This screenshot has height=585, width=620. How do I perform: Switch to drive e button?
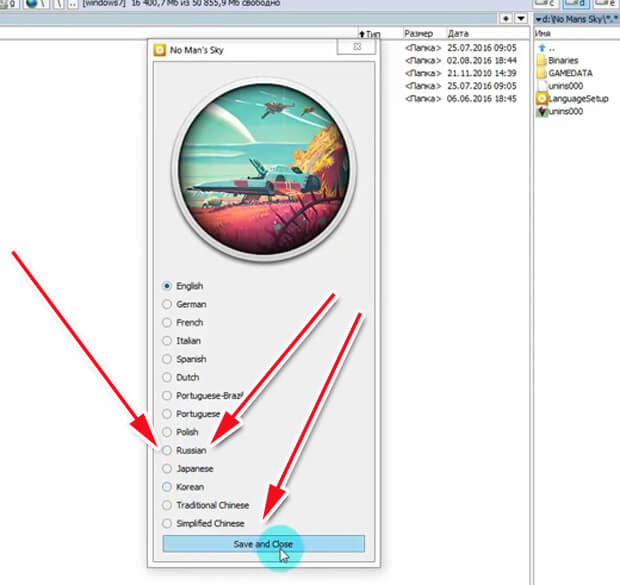click(x=606, y=3)
